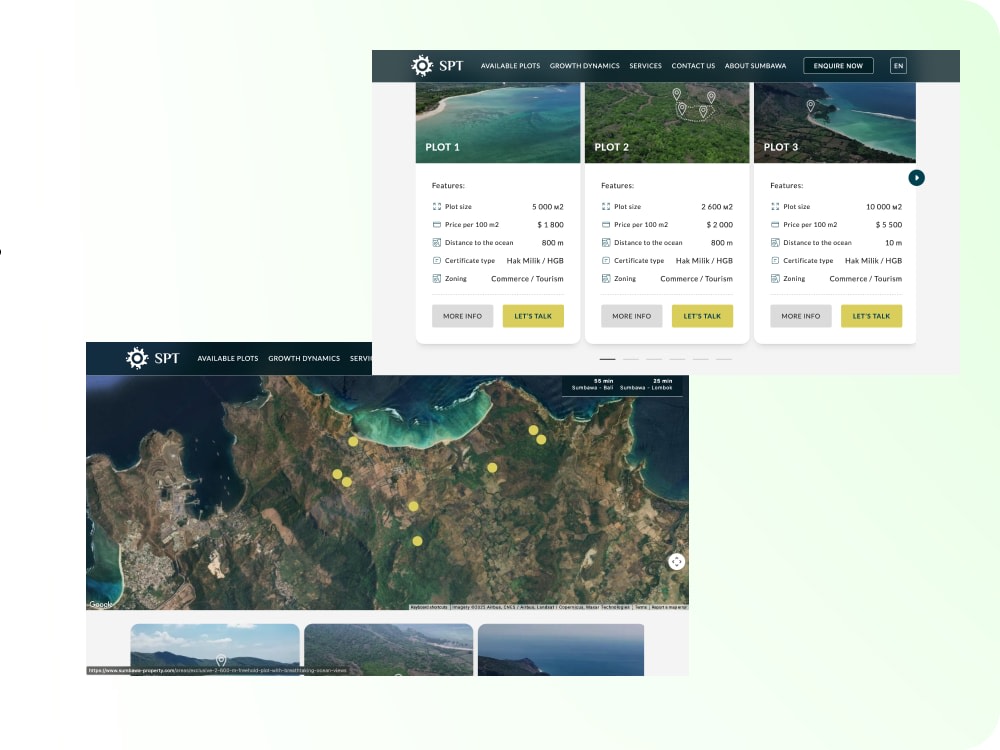This screenshot has height=750, width=1000.
Task: Click More Info on the Plot 3 card
Action: (801, 316)
